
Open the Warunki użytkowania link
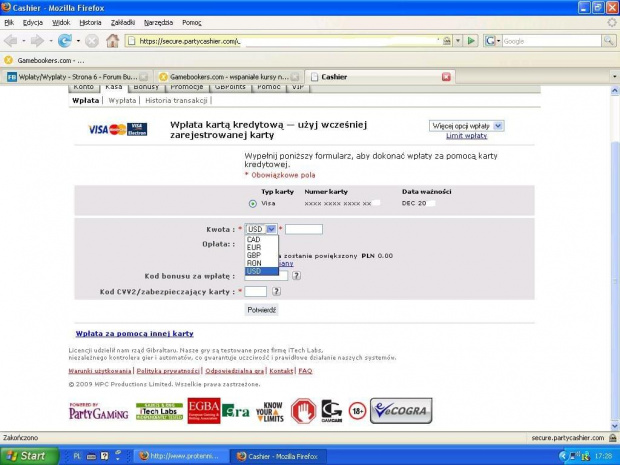point(100,371)
